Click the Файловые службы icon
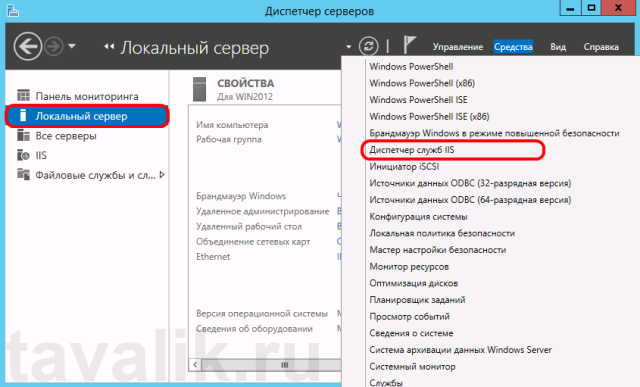Image resolution: width=640 pixels, height=387 pixels. coord(23,174)
